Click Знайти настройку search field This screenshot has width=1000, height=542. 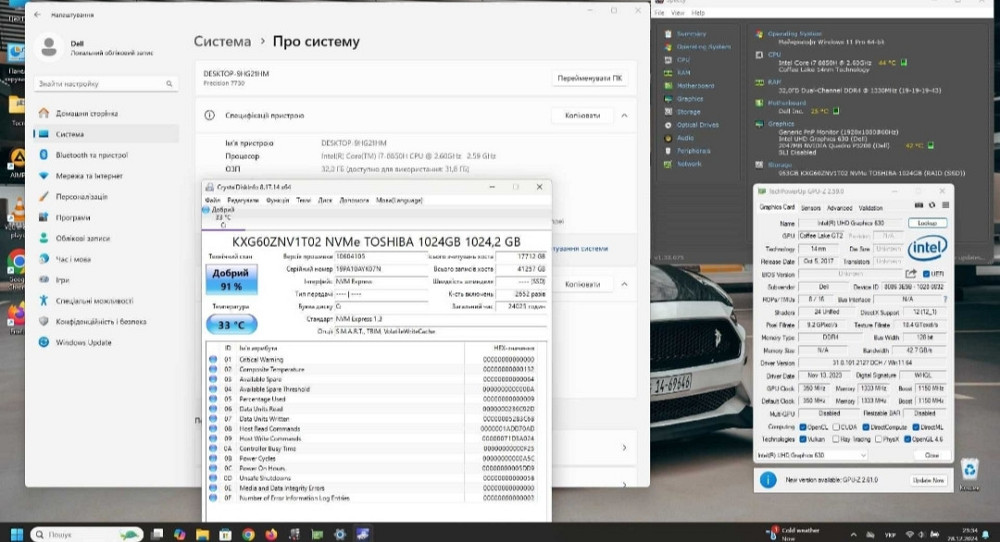click(x=106, y=84)
